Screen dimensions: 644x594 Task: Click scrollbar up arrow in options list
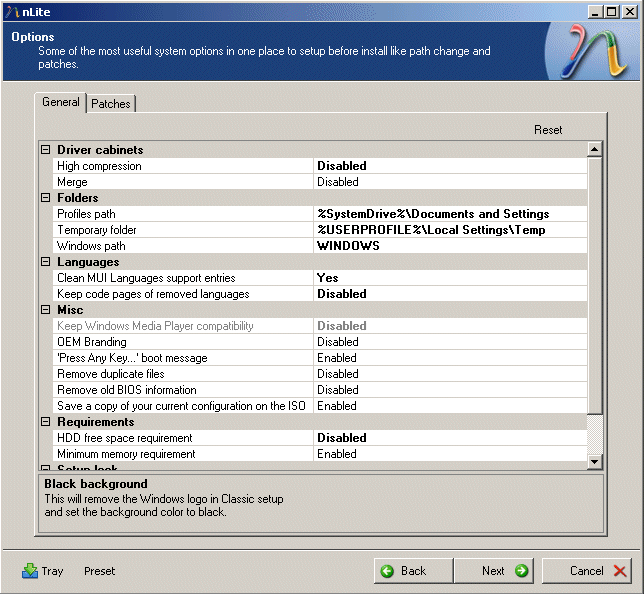(595, 149)
